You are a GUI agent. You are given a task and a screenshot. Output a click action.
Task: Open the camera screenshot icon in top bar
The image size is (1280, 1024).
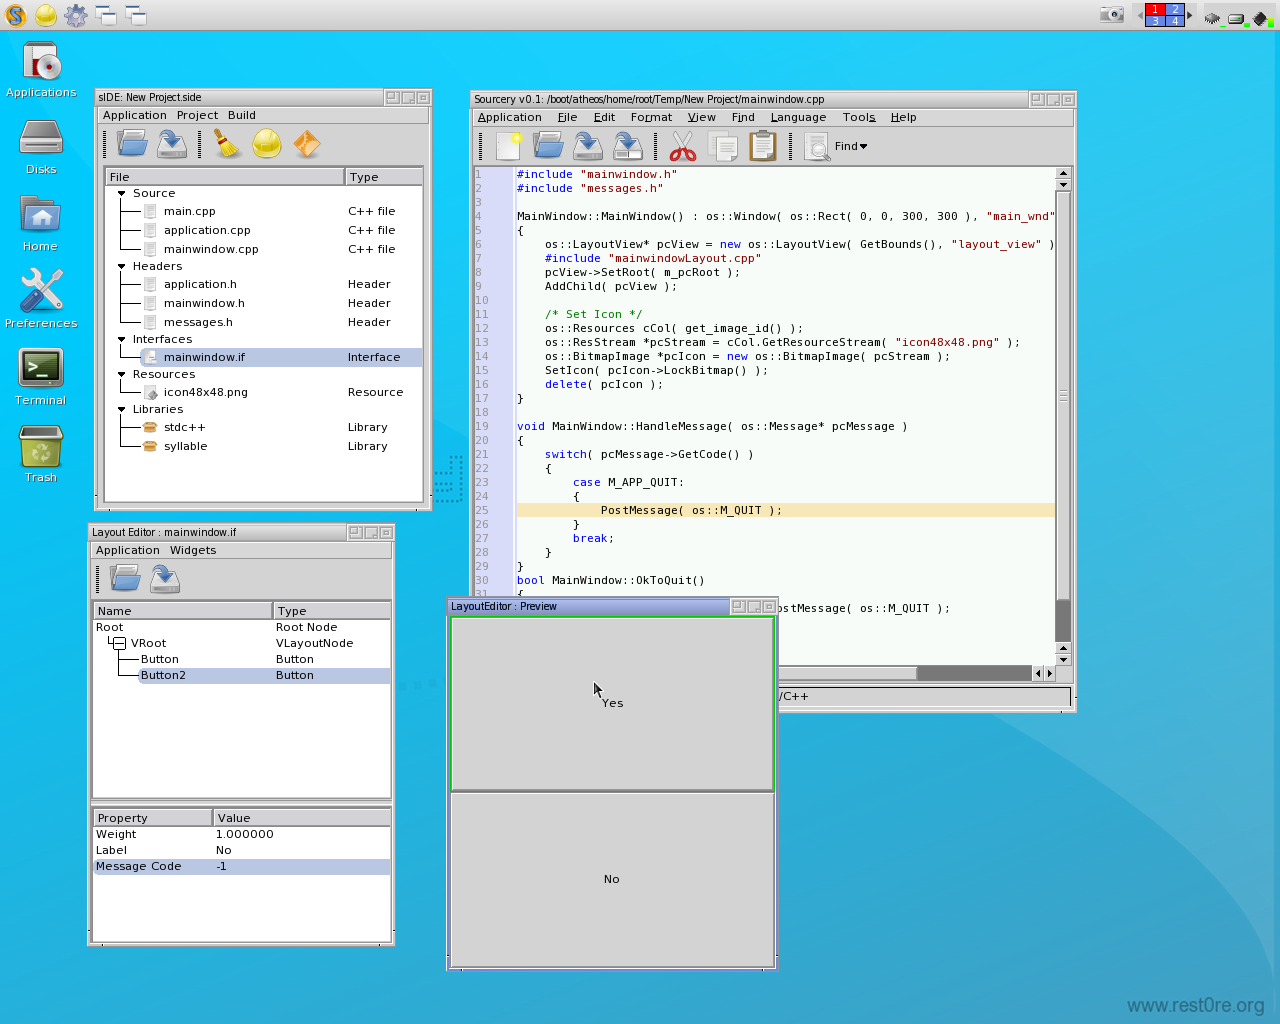(x=1112, y=15)
